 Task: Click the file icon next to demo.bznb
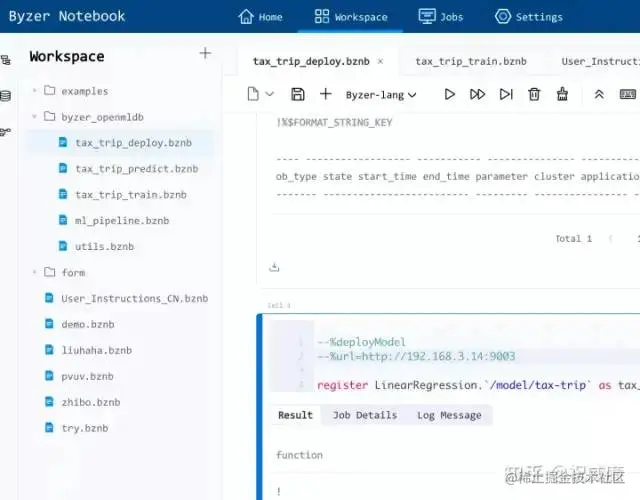pyautogui.click(x=49, y=324)
